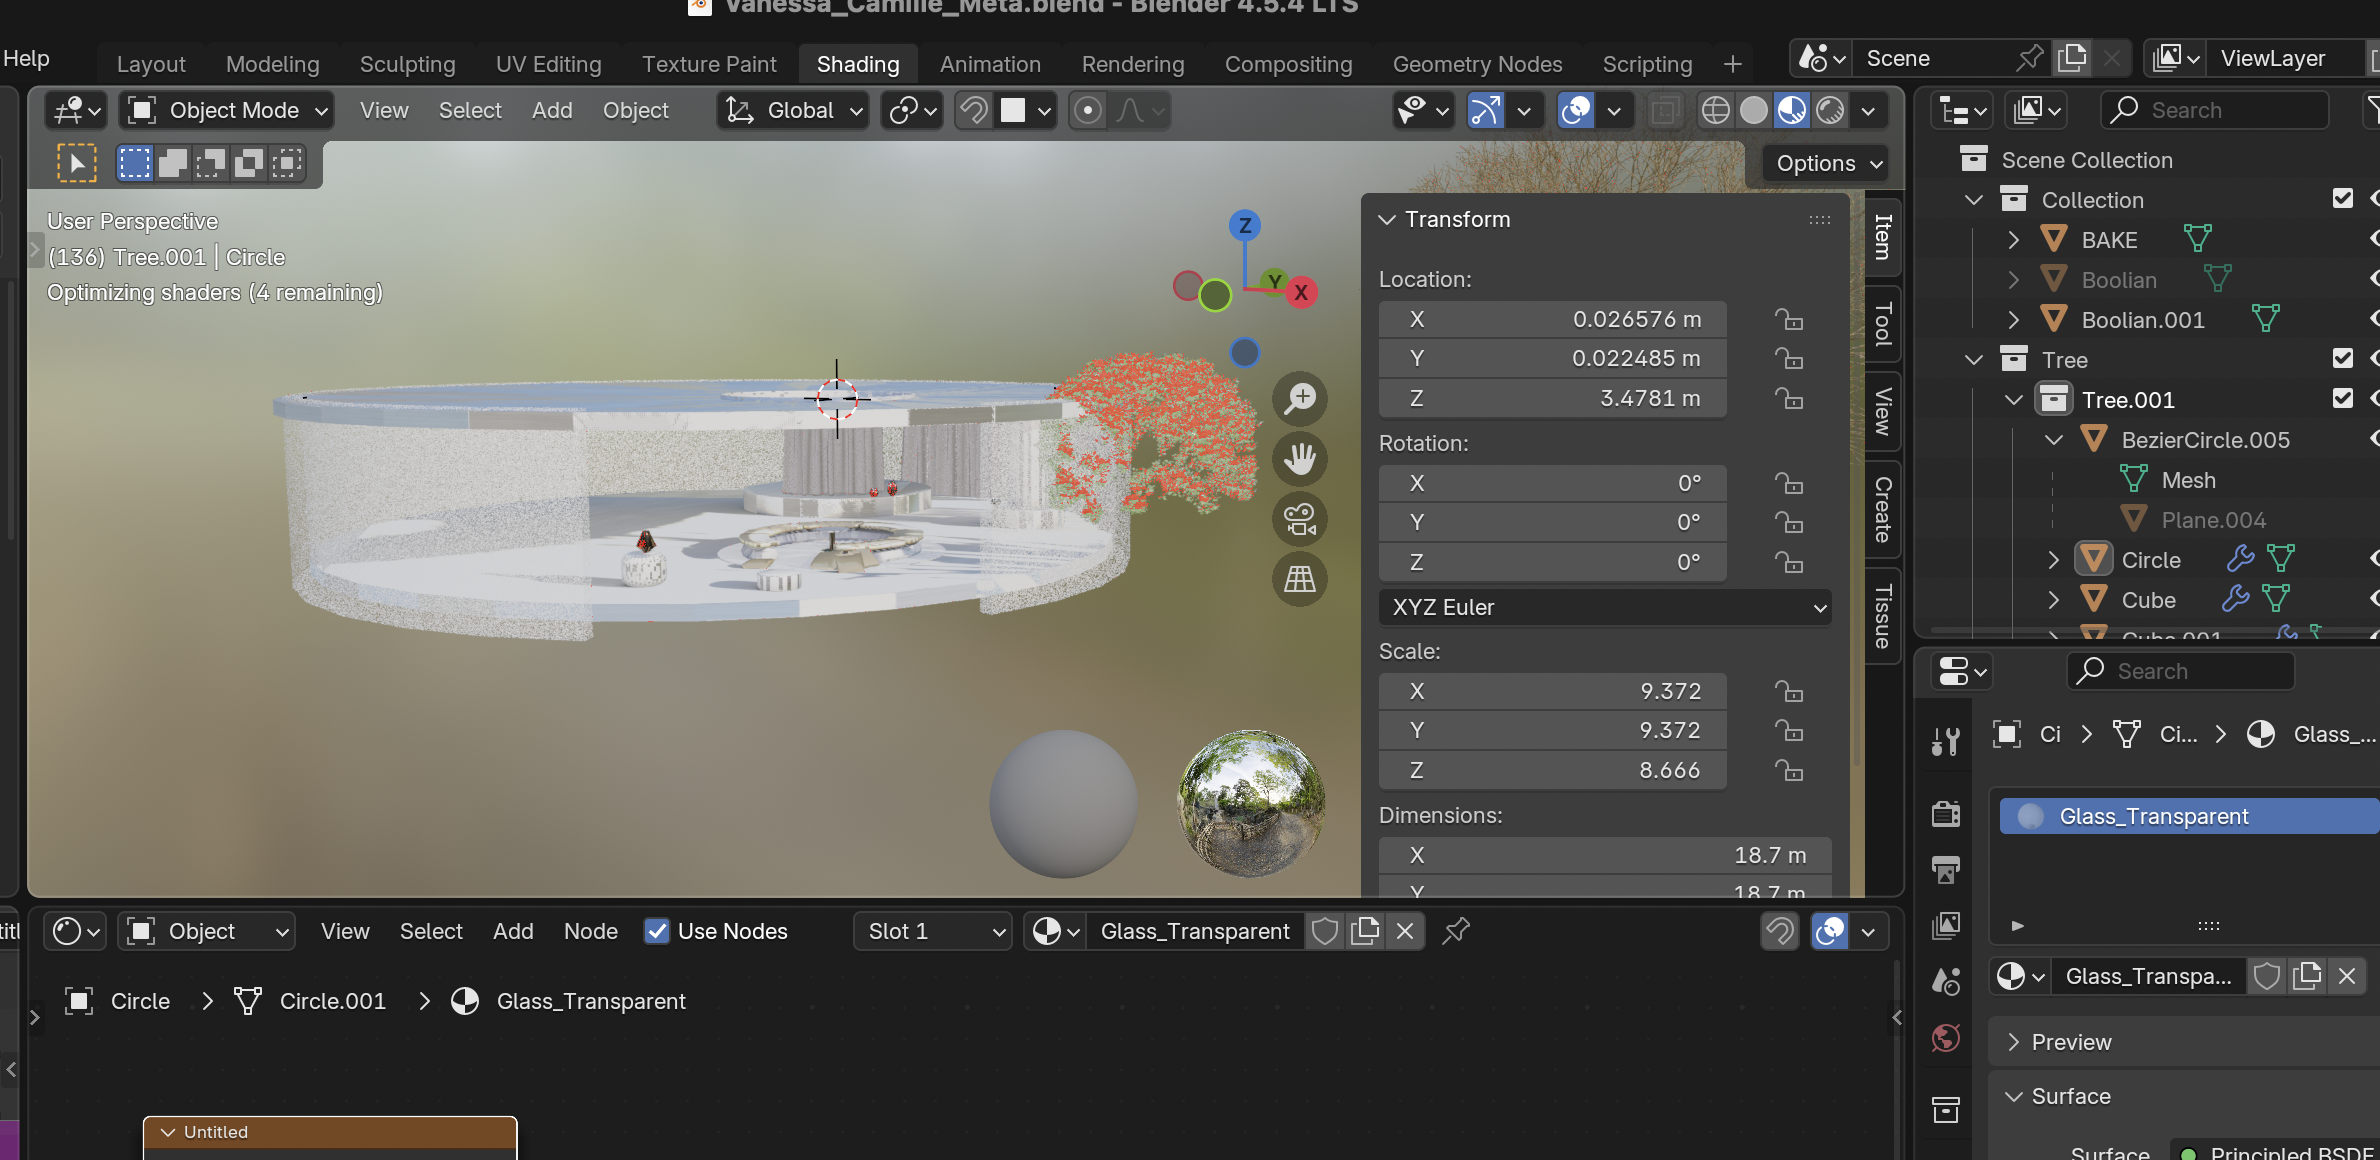Select rendered viewport shading mode
Viewport: 2380px width, 1160px height.
point(1830,110)
